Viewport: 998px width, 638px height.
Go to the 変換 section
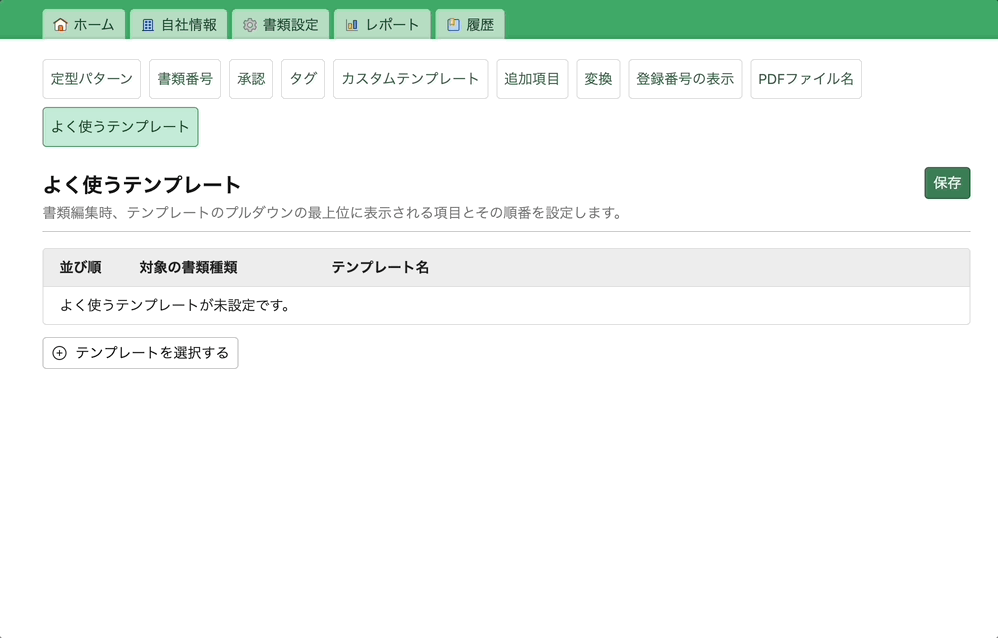point(598,79)
